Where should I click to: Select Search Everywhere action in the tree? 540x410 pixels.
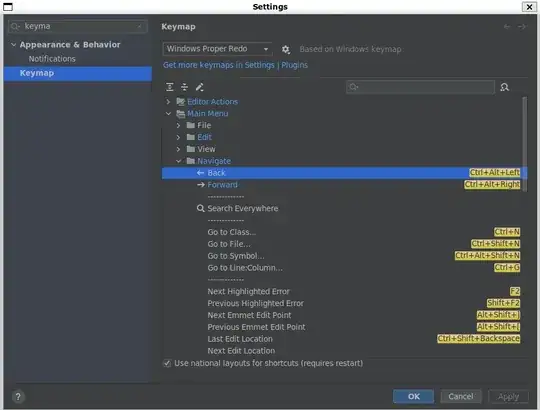243,208
